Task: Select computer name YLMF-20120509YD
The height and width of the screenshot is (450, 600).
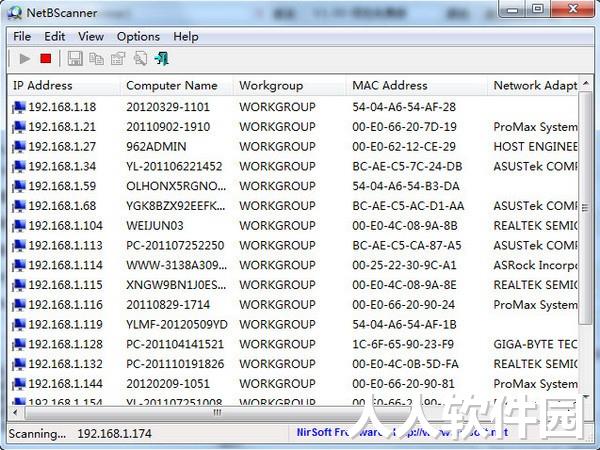Action: pos(177,324)
